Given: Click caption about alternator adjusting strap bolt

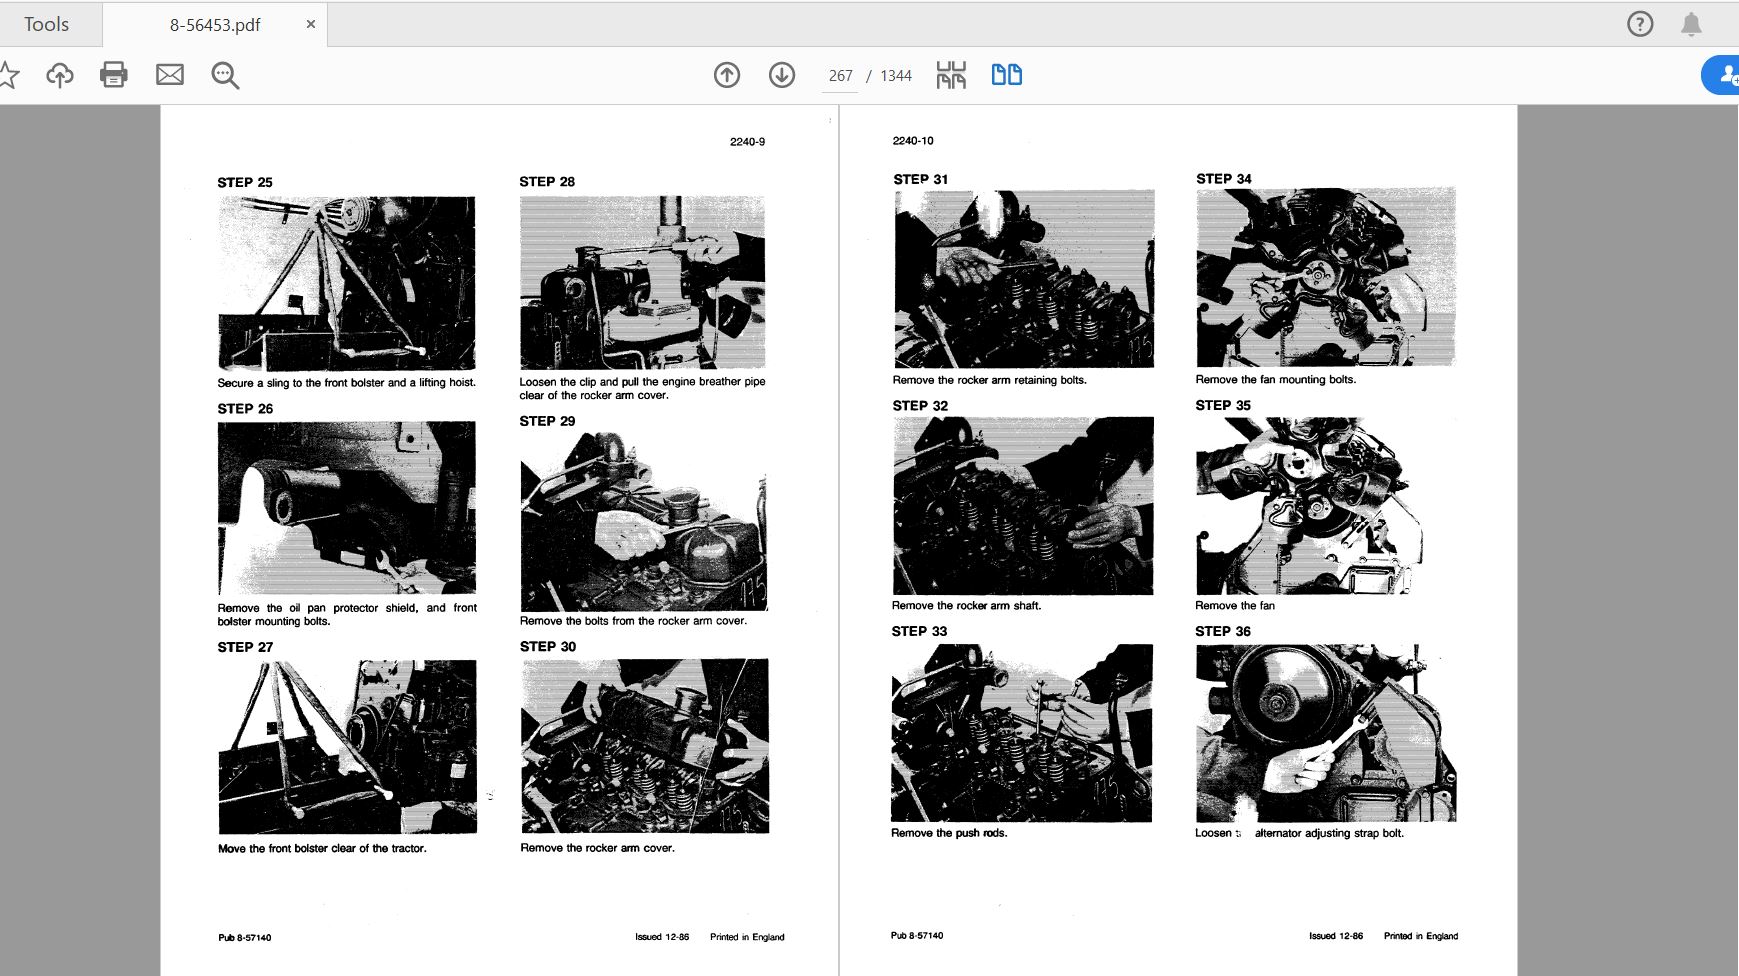Looking at the screenshot, I should point(1299,833).
